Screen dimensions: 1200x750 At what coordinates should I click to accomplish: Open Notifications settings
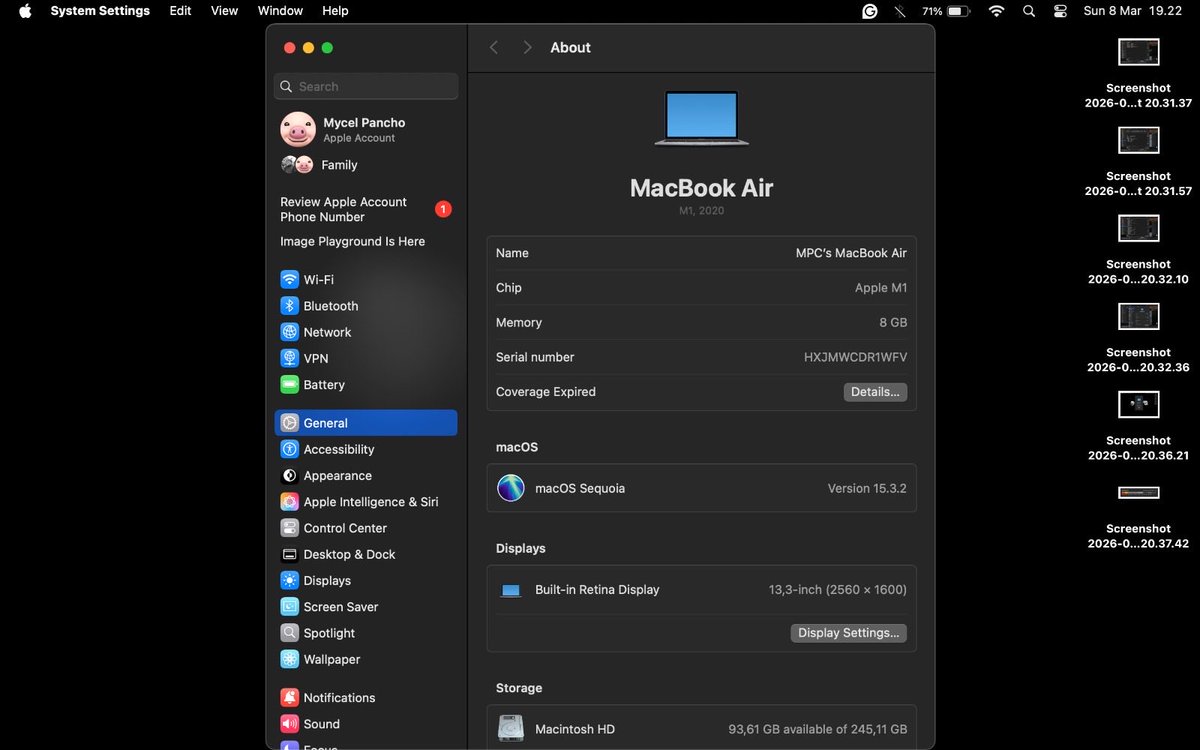coord(338,697)
